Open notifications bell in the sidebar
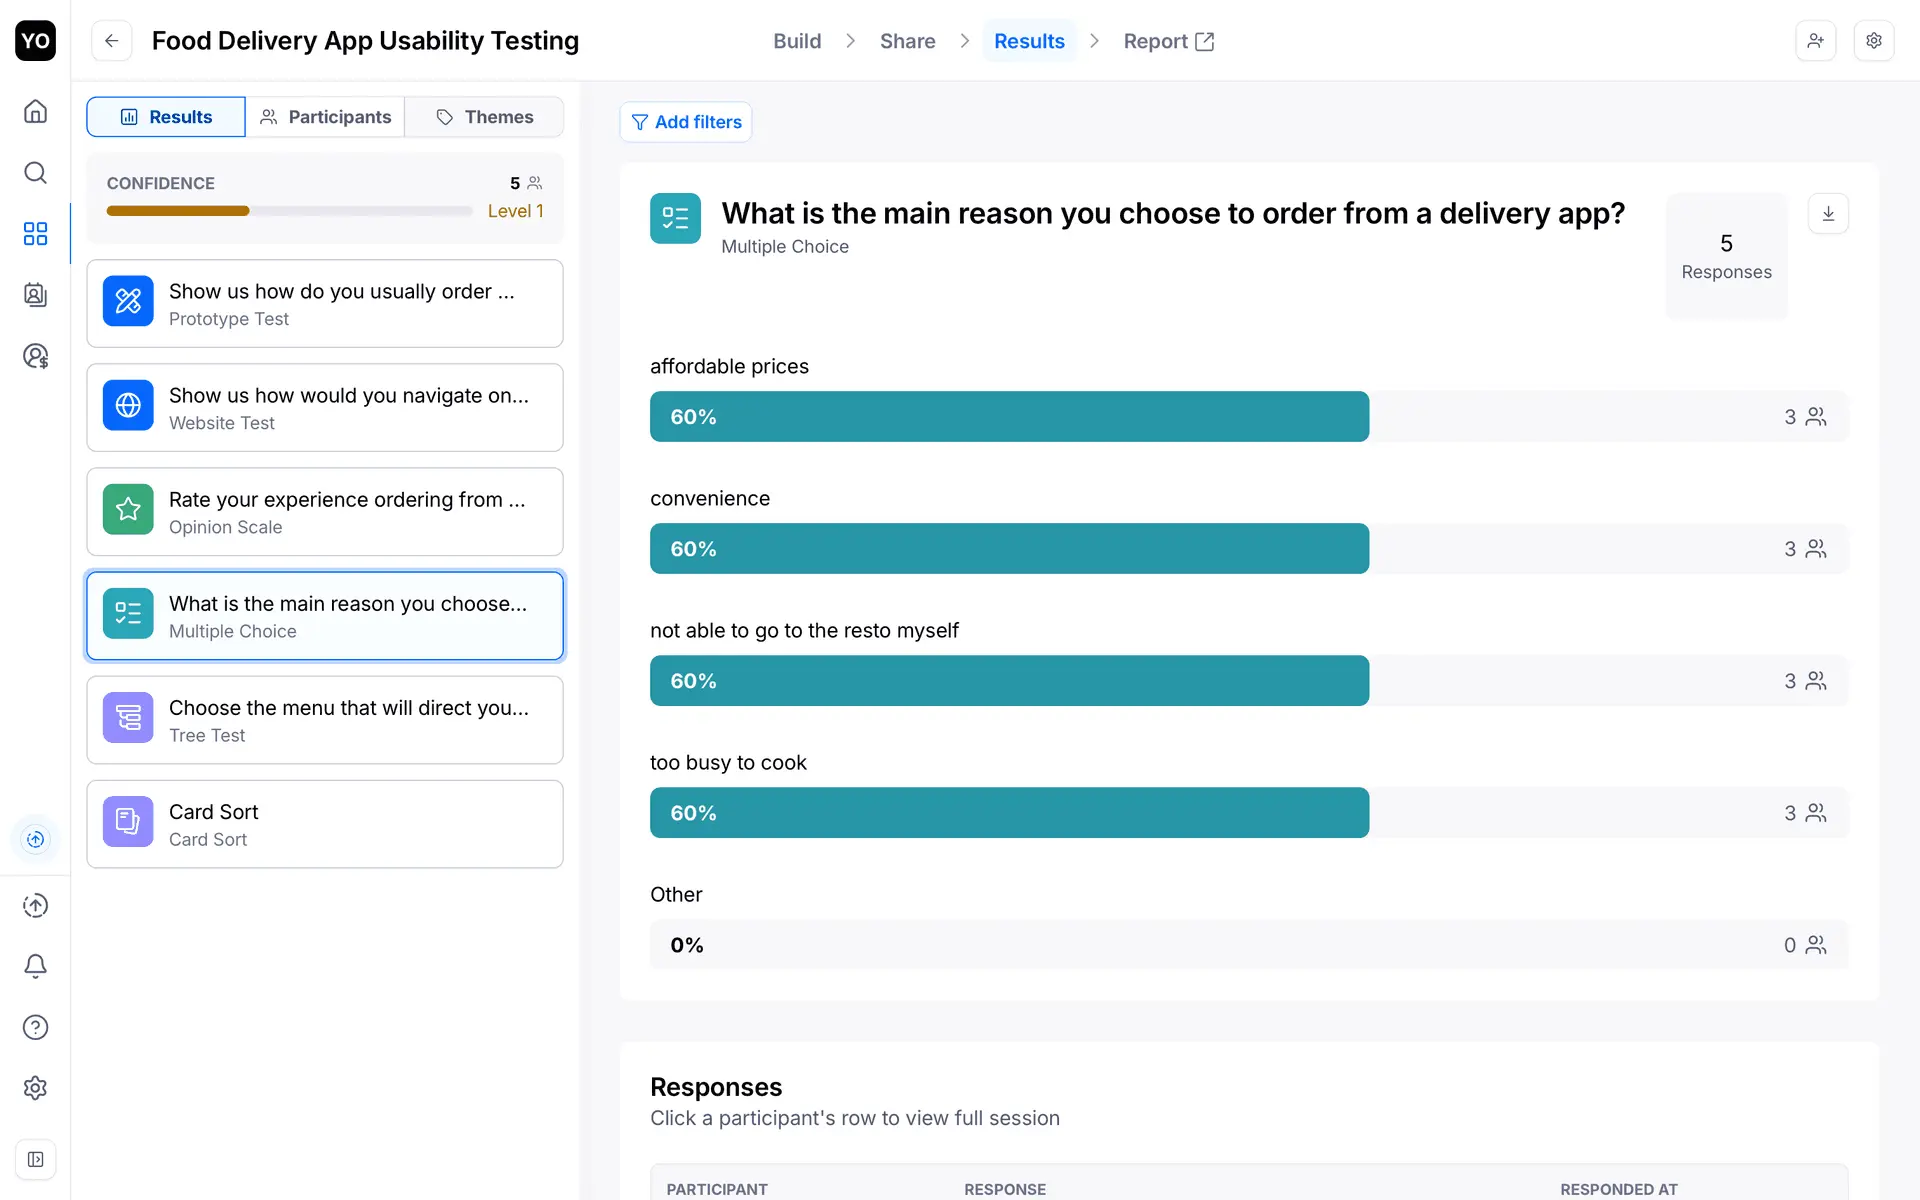The width and height of the screenshot is (1920, 1200). (x=35, y=966)
